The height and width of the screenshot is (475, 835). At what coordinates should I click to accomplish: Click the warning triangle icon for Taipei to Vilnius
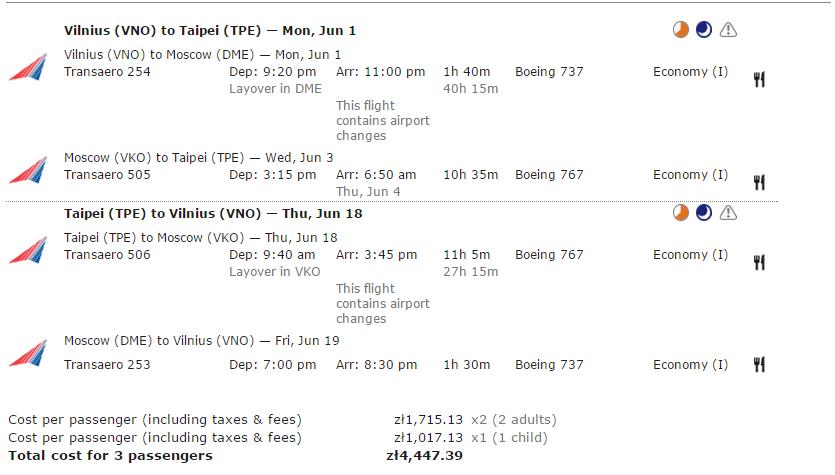[728, 213]
